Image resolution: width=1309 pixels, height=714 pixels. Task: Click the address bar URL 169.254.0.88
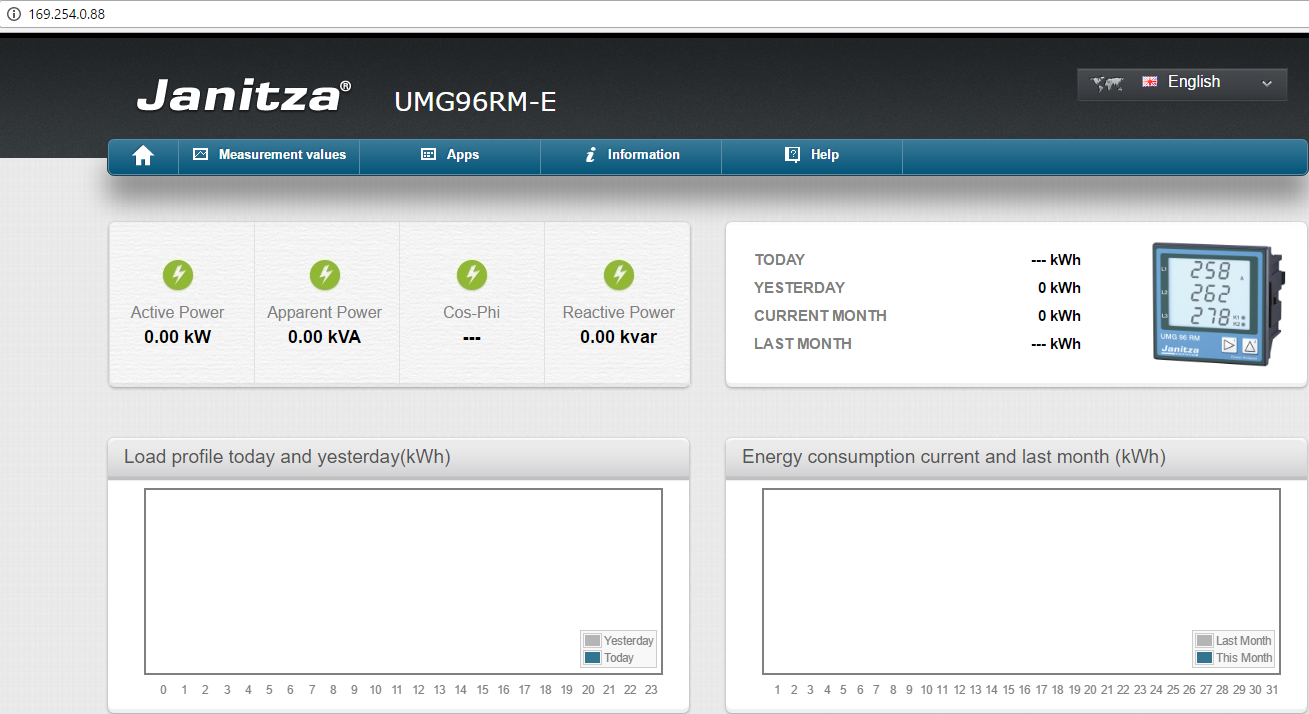pos(67,14)
